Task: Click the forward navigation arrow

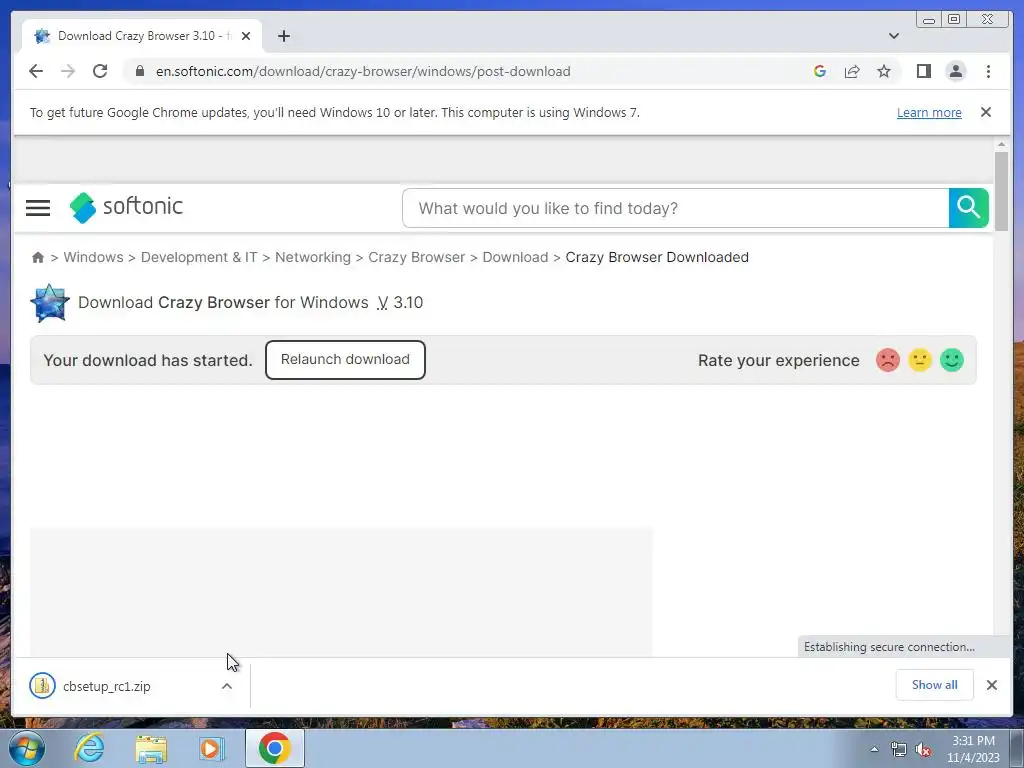Action: tap(68, 71)
